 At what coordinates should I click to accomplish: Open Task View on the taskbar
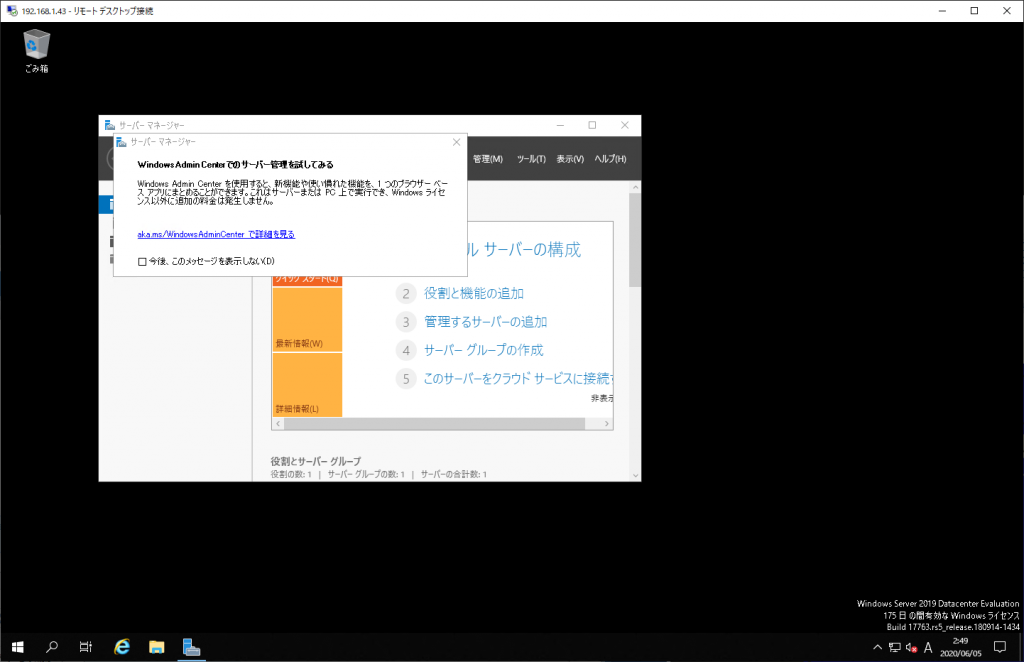86,647
